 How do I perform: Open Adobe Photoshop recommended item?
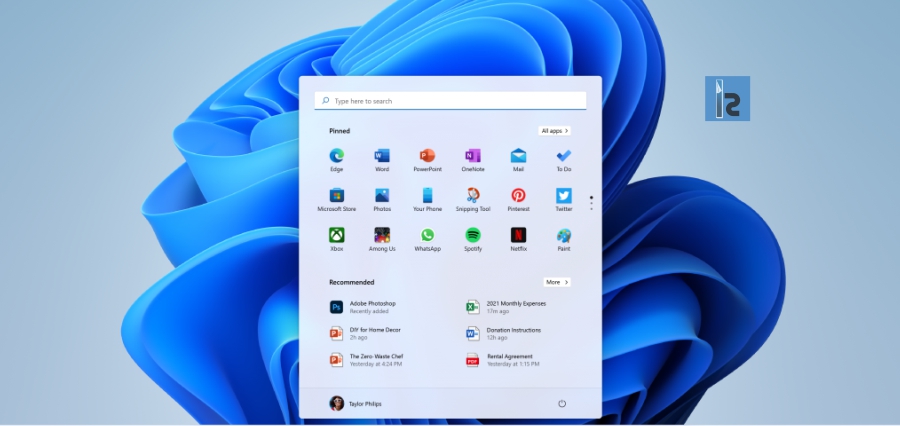point(363,307)
